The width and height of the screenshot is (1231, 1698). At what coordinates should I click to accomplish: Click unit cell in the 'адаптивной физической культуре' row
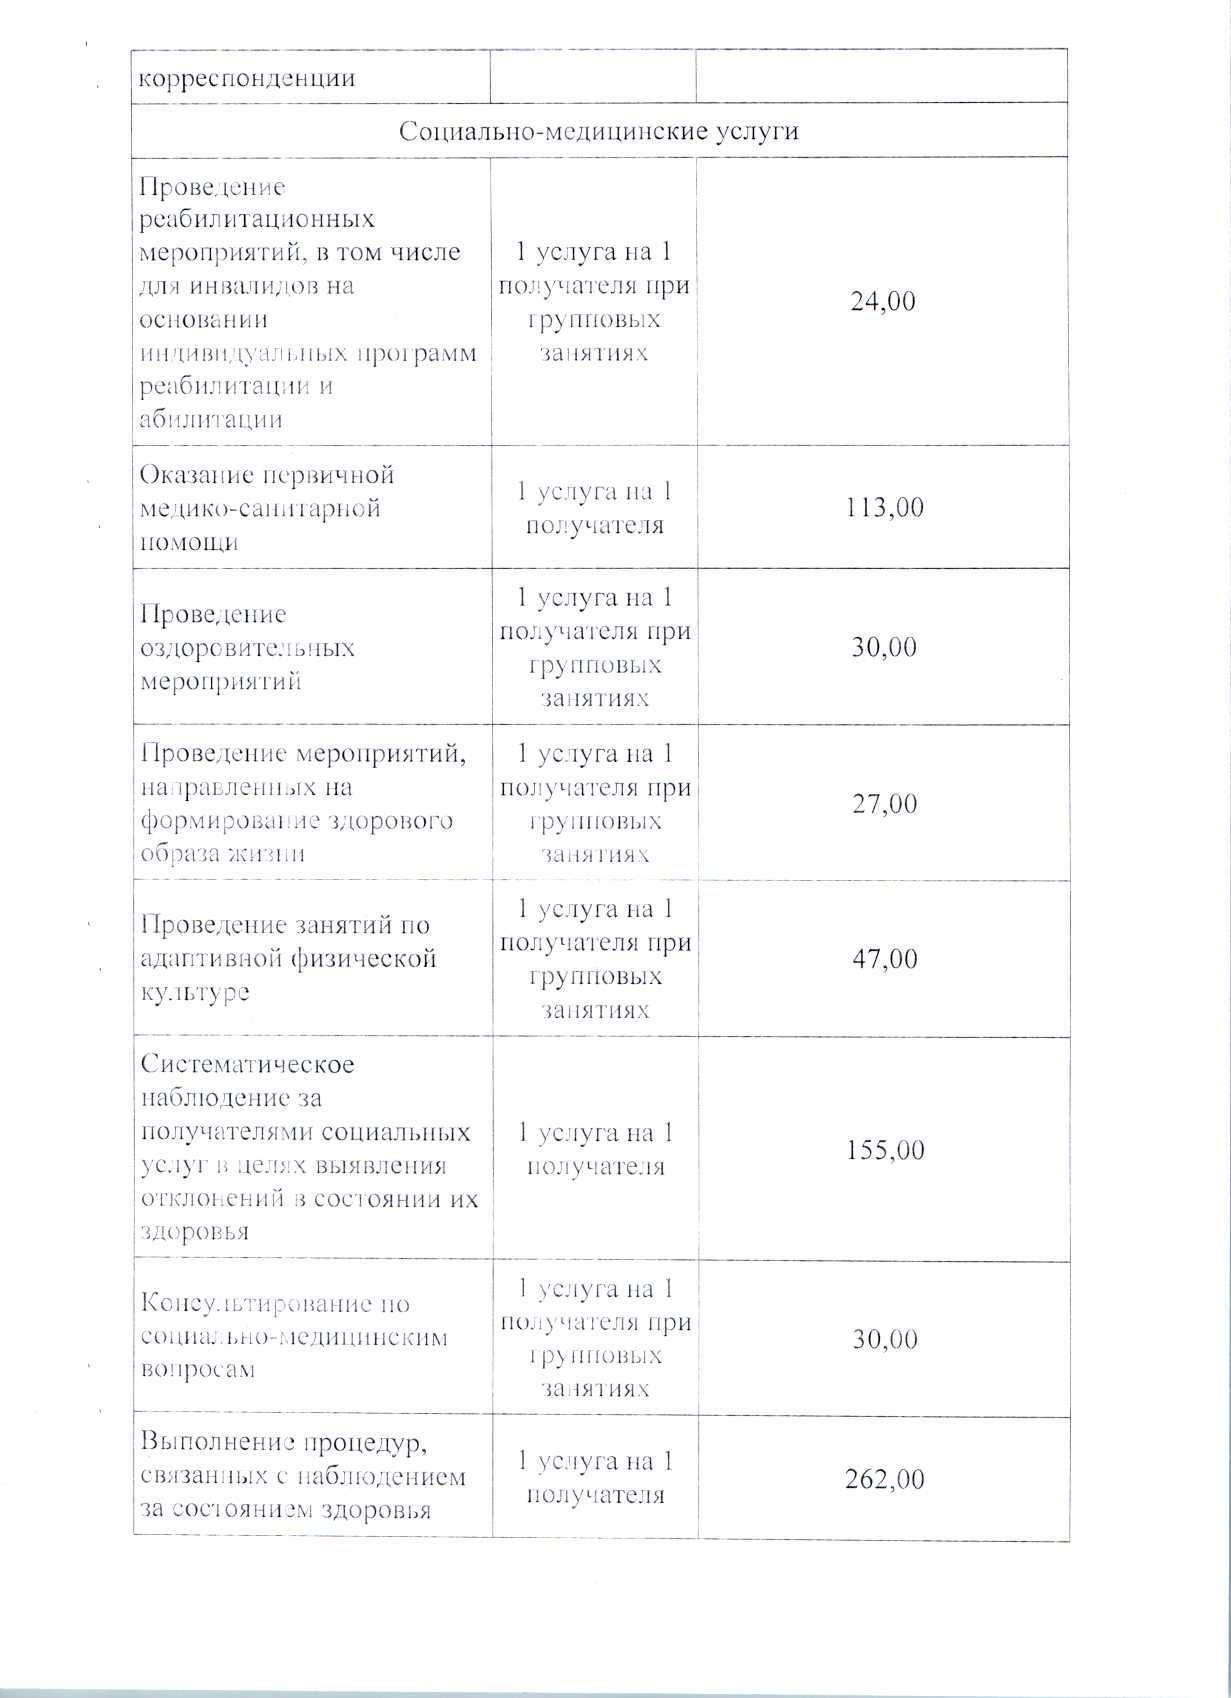coord(595,959)
